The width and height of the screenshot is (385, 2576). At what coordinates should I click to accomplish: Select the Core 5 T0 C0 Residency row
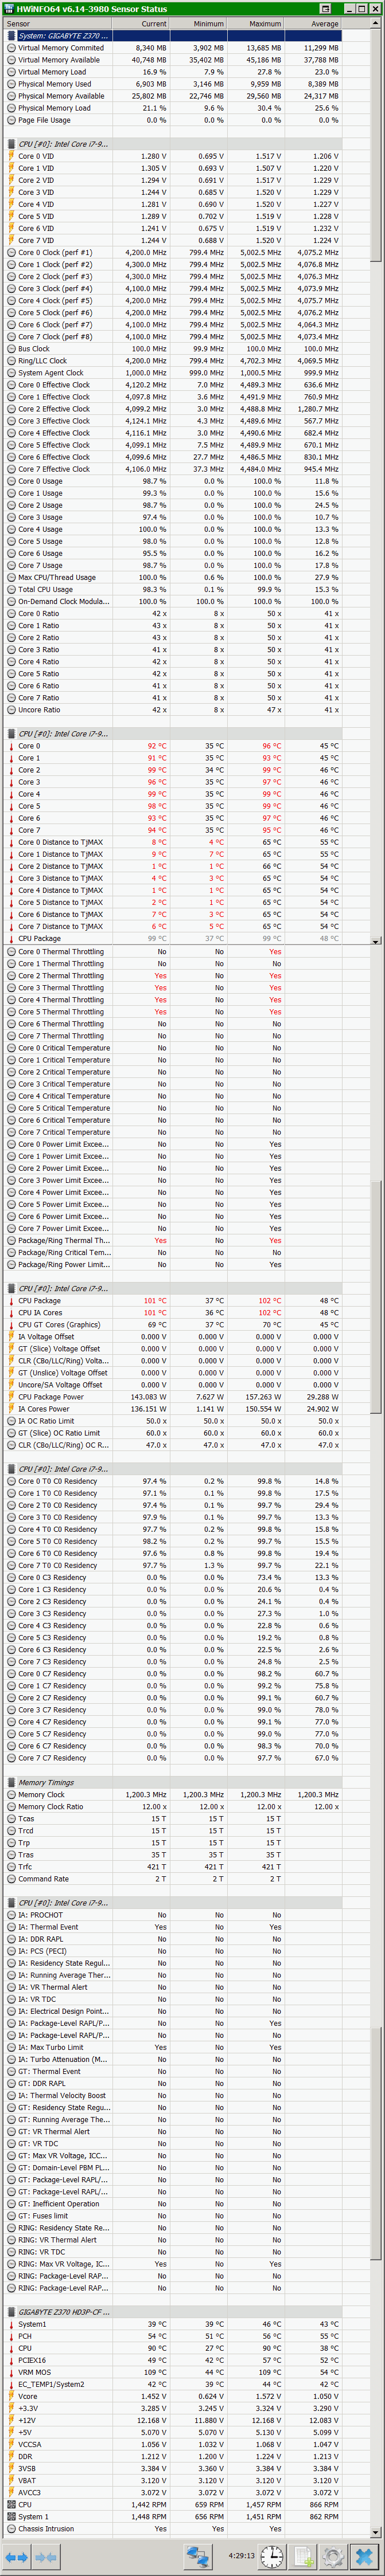click(x=172, y=1542)
